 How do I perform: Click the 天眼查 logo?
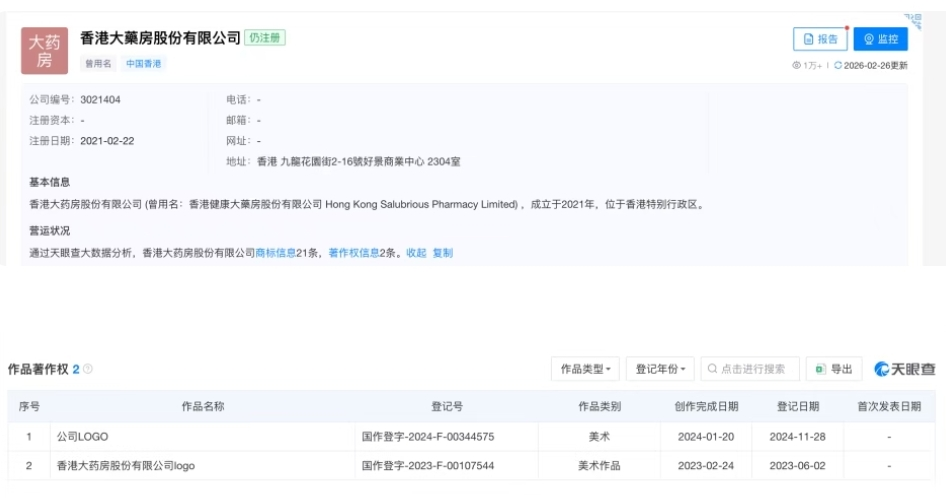point(904,369)
